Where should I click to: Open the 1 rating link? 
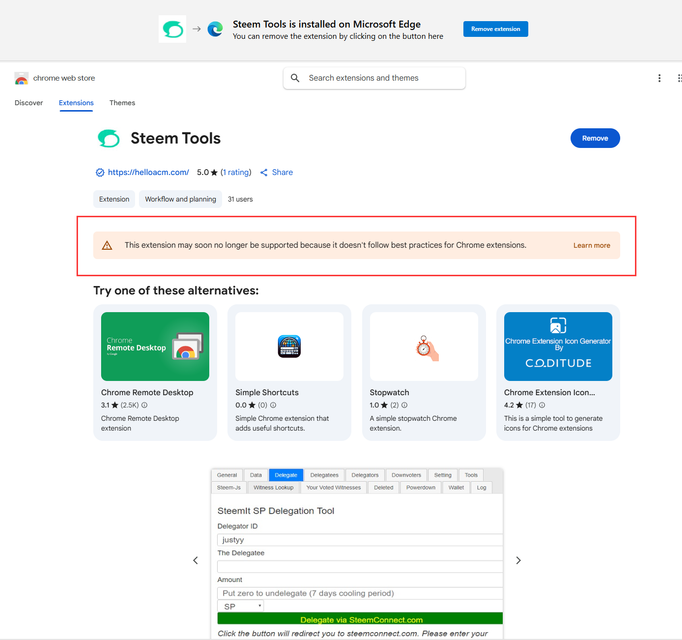pyautogui.click(x=236, y=172)
